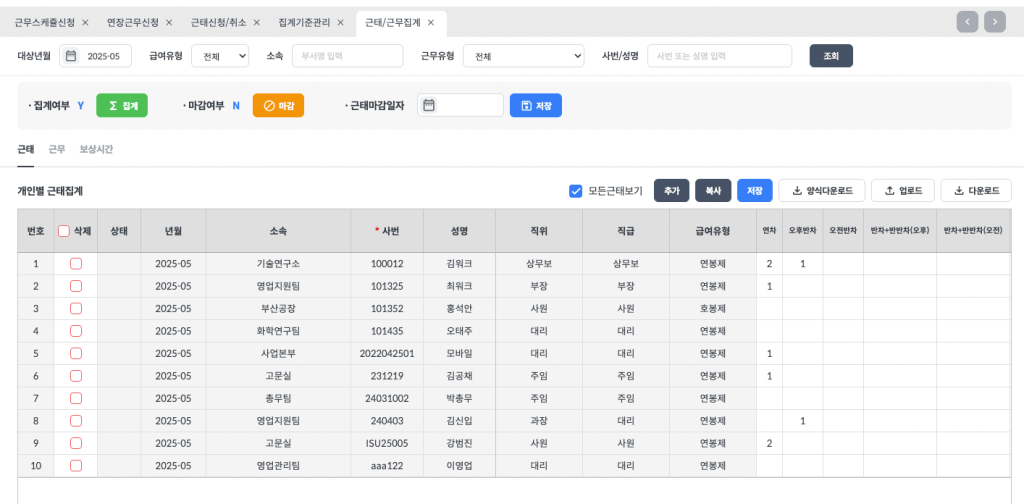Close the 근태/근무집계 tab

(x=431, y=23)
